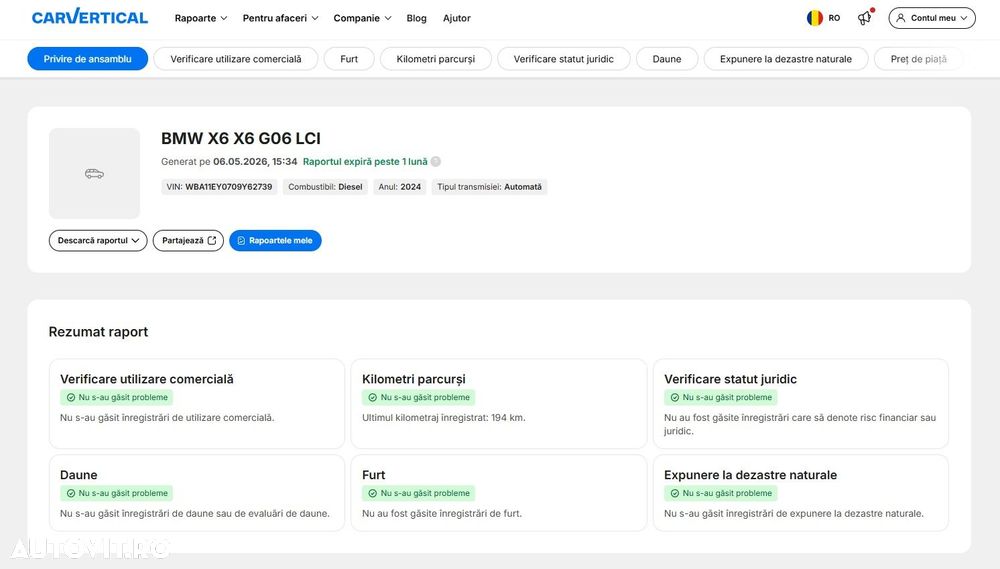Open the Blog link
Screen dimensions: 1000x569
tap(416, 18)
